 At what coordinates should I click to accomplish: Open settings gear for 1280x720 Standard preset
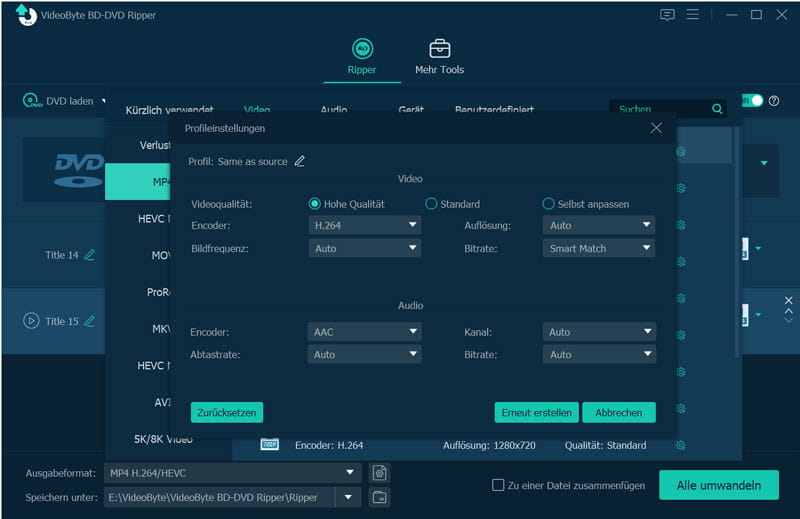(x=681, y=445)
